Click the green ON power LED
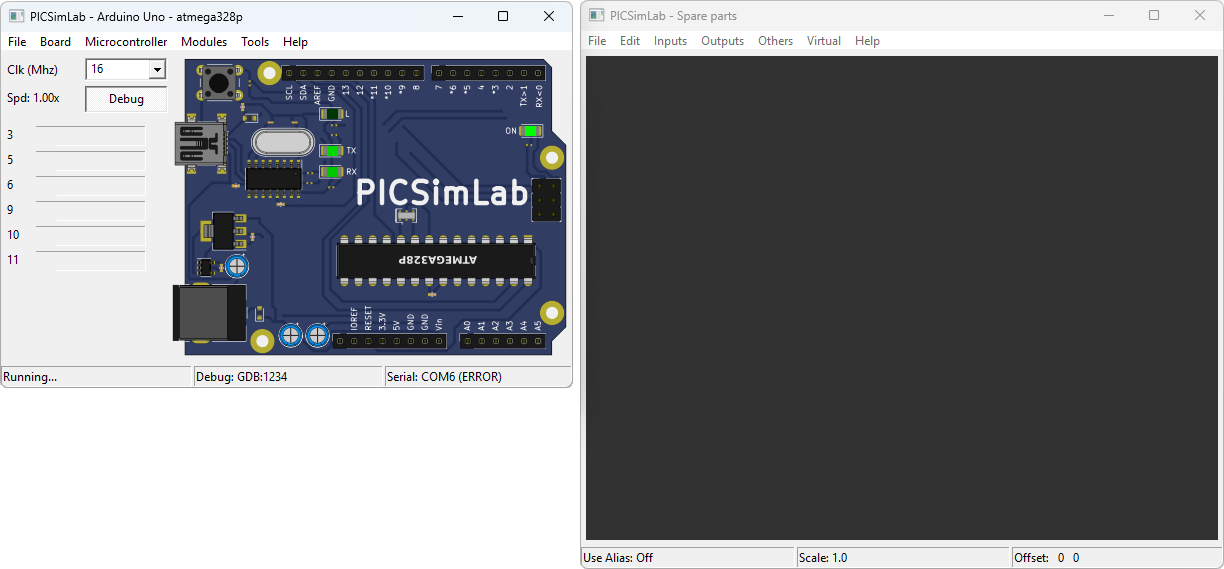 pyautogui.click(x=529, y=131)
